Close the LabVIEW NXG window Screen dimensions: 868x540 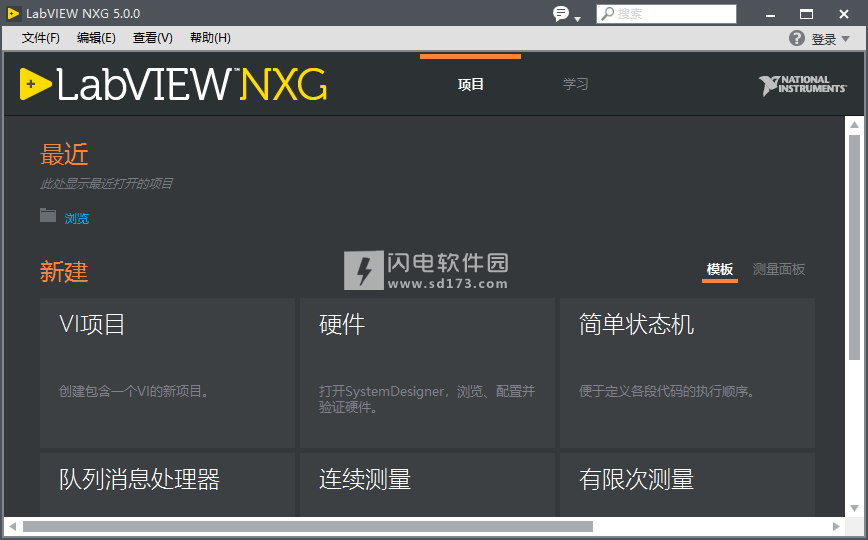tap(844, 14)
